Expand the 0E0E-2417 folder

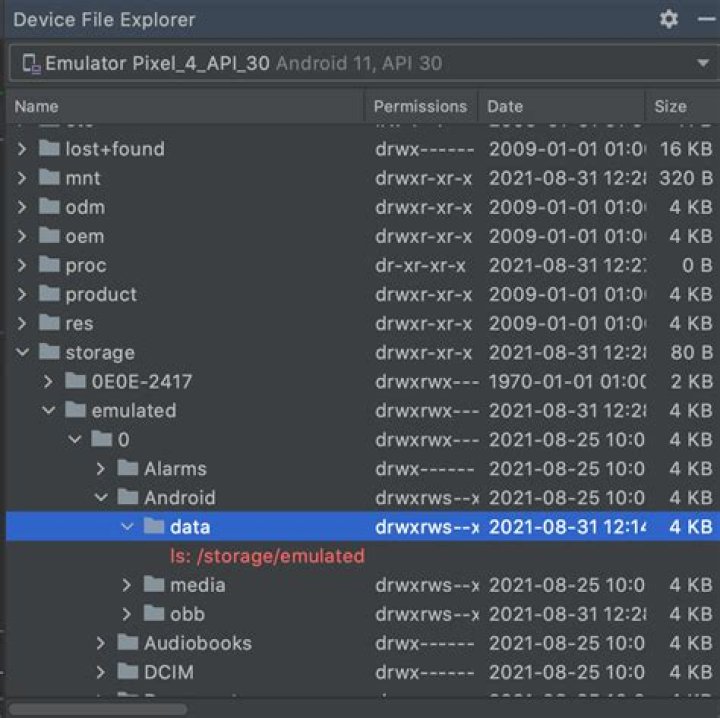(x=48, y=382)
